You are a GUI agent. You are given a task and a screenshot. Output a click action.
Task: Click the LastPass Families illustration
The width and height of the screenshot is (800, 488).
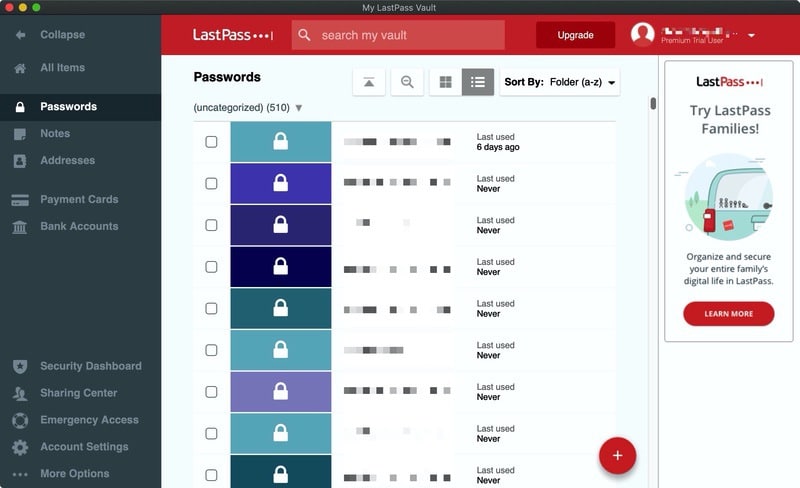coord(729,197)
